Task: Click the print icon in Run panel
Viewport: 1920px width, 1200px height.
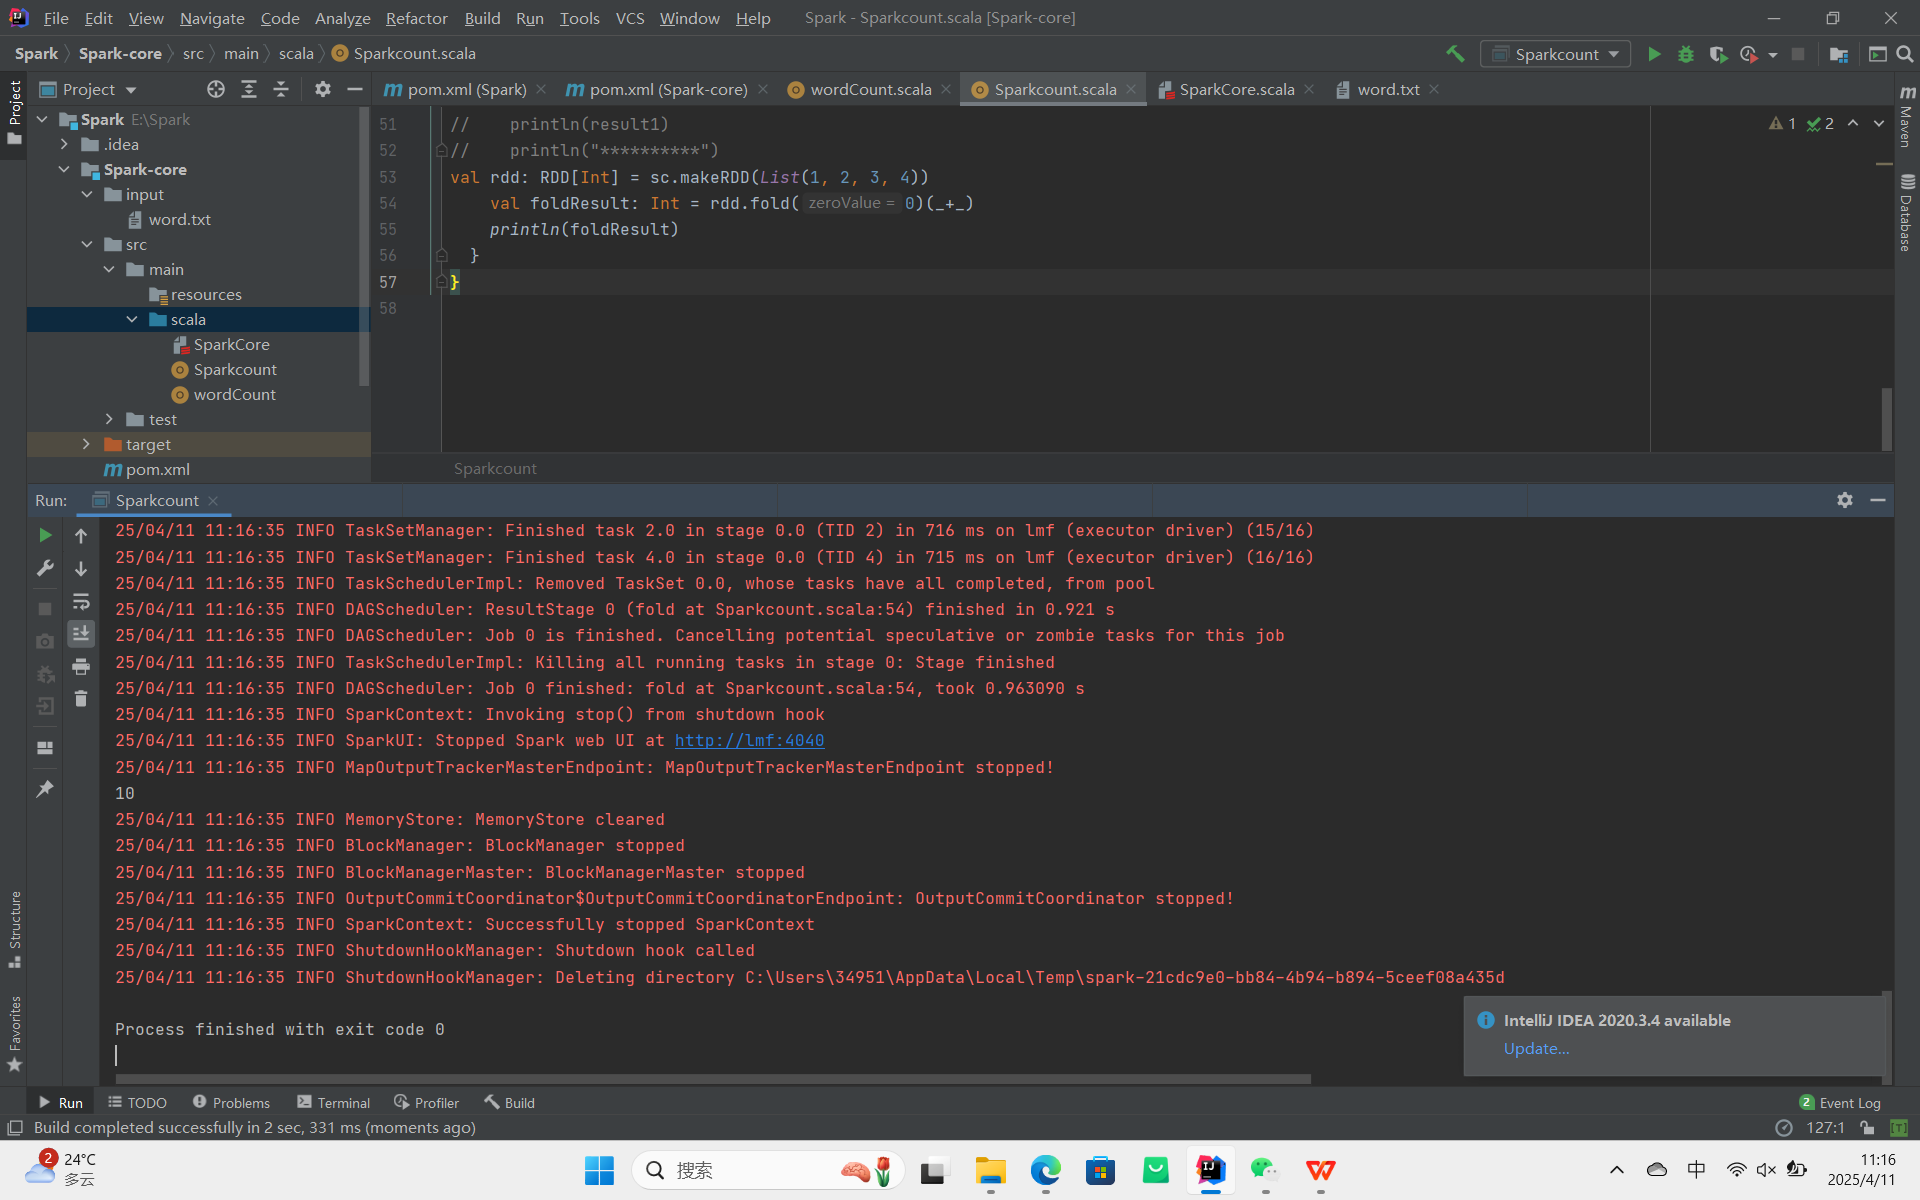Action: coord(81,667)
